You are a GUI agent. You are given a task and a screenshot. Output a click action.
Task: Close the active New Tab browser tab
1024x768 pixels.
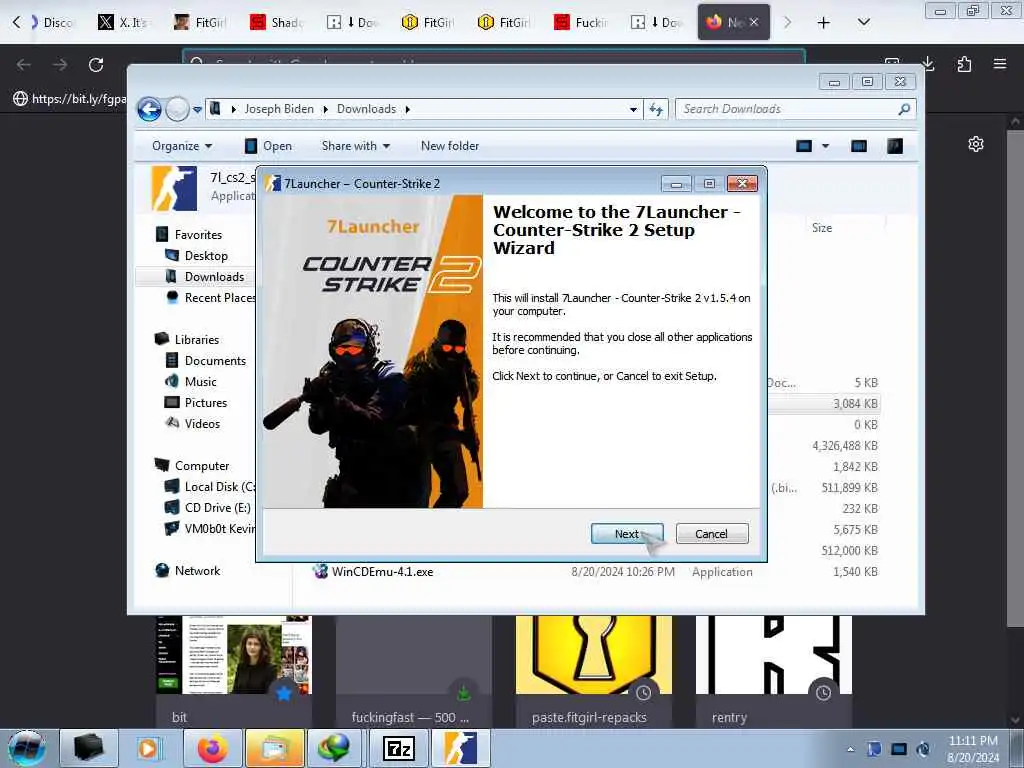tap(754, 22)
